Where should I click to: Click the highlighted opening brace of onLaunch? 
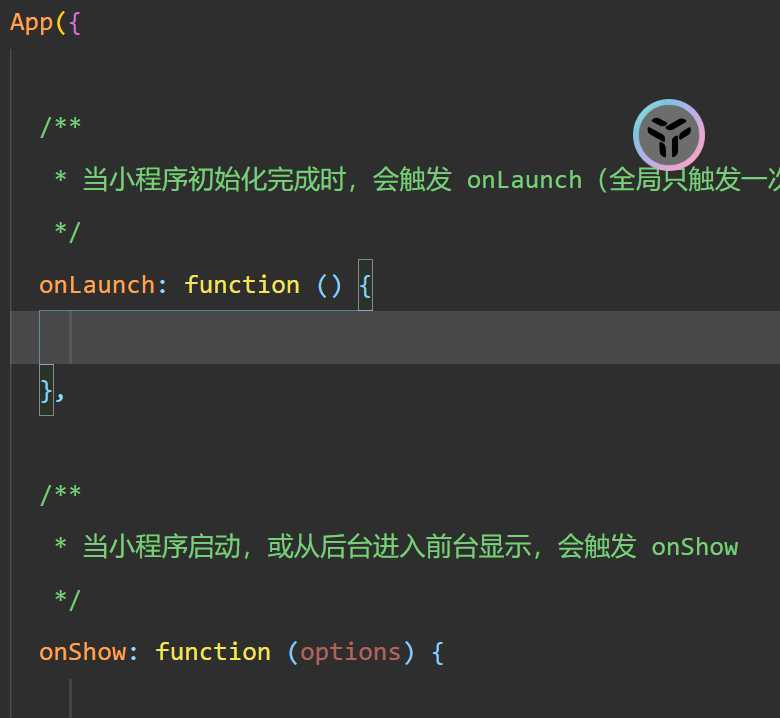pos(365,286)
